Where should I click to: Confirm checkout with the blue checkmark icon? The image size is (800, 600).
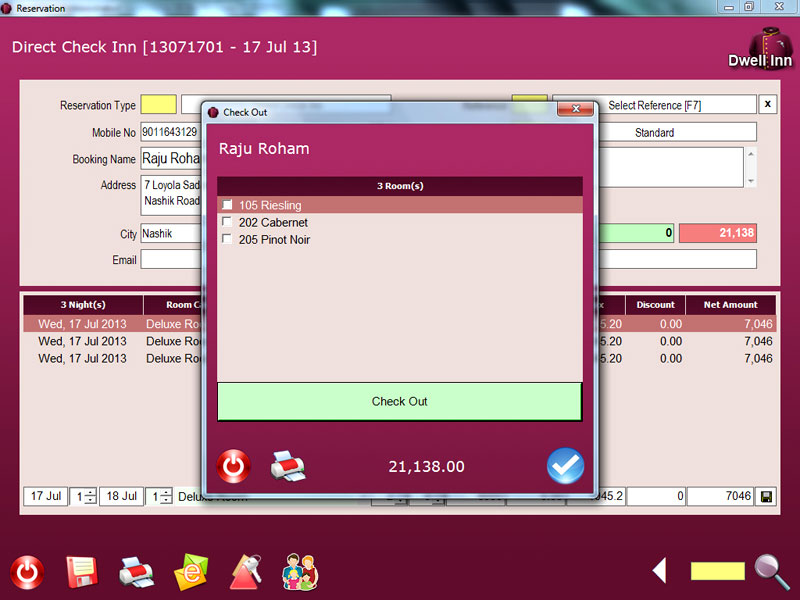565,466
